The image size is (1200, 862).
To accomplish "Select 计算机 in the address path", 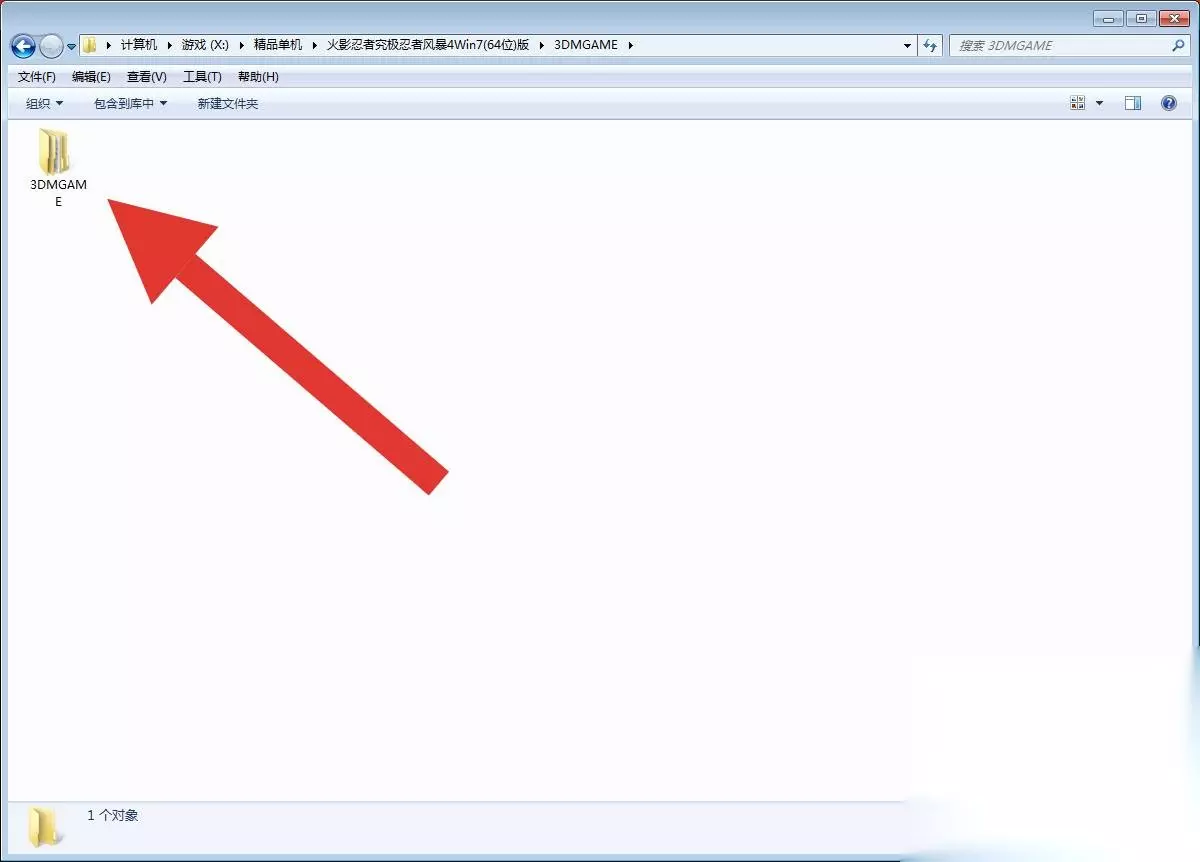I will pyautogui.click(x=139, y=45).
